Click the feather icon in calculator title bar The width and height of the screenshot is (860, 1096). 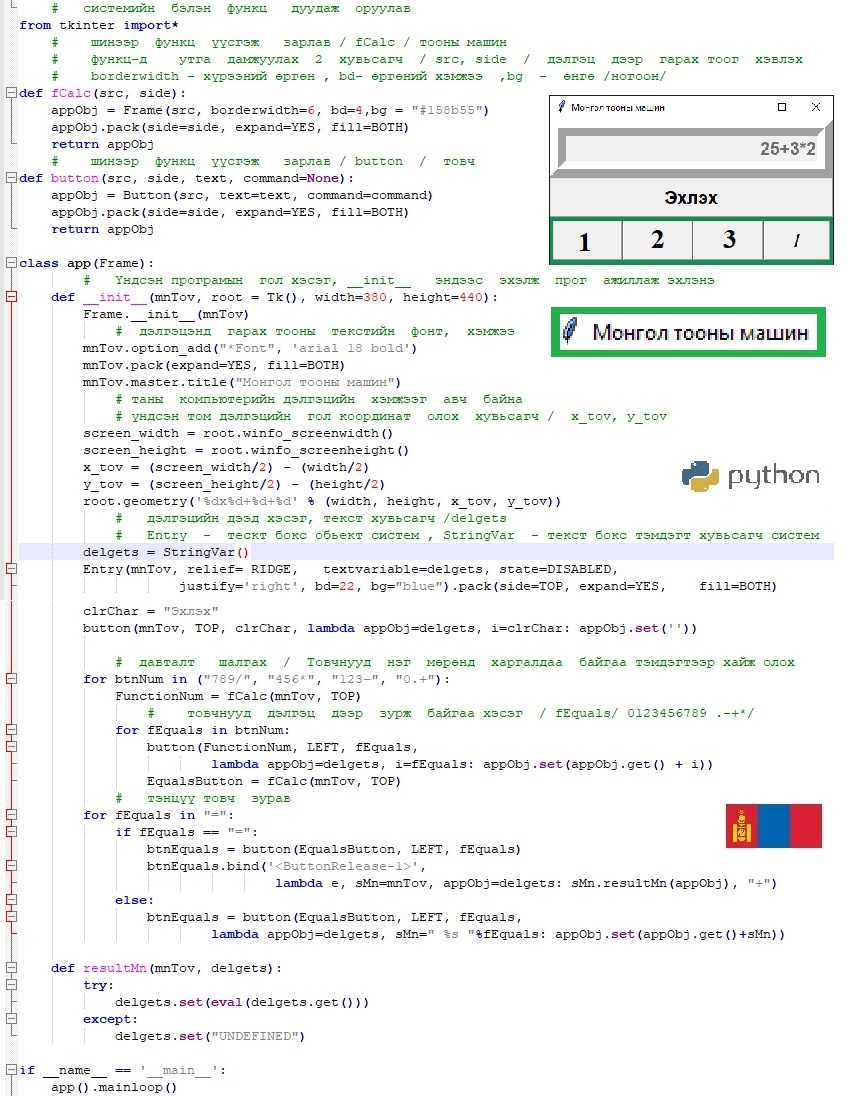(x=561, y=107)
